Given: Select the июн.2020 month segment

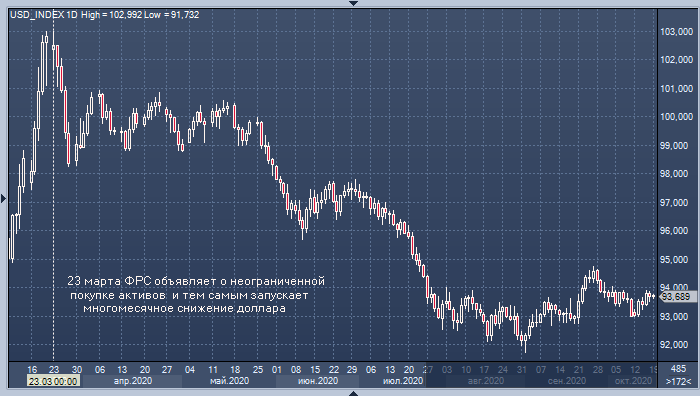Looking at the screenshot, I should click(x=317, y=381).
